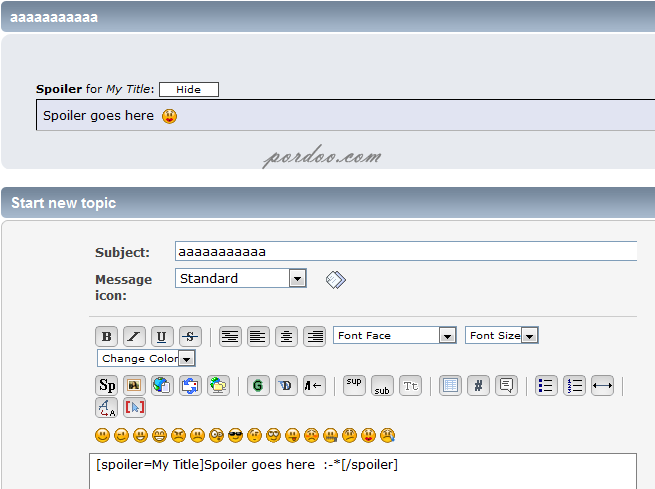Insert the toothy grin emoticon

tap(159, 436)
